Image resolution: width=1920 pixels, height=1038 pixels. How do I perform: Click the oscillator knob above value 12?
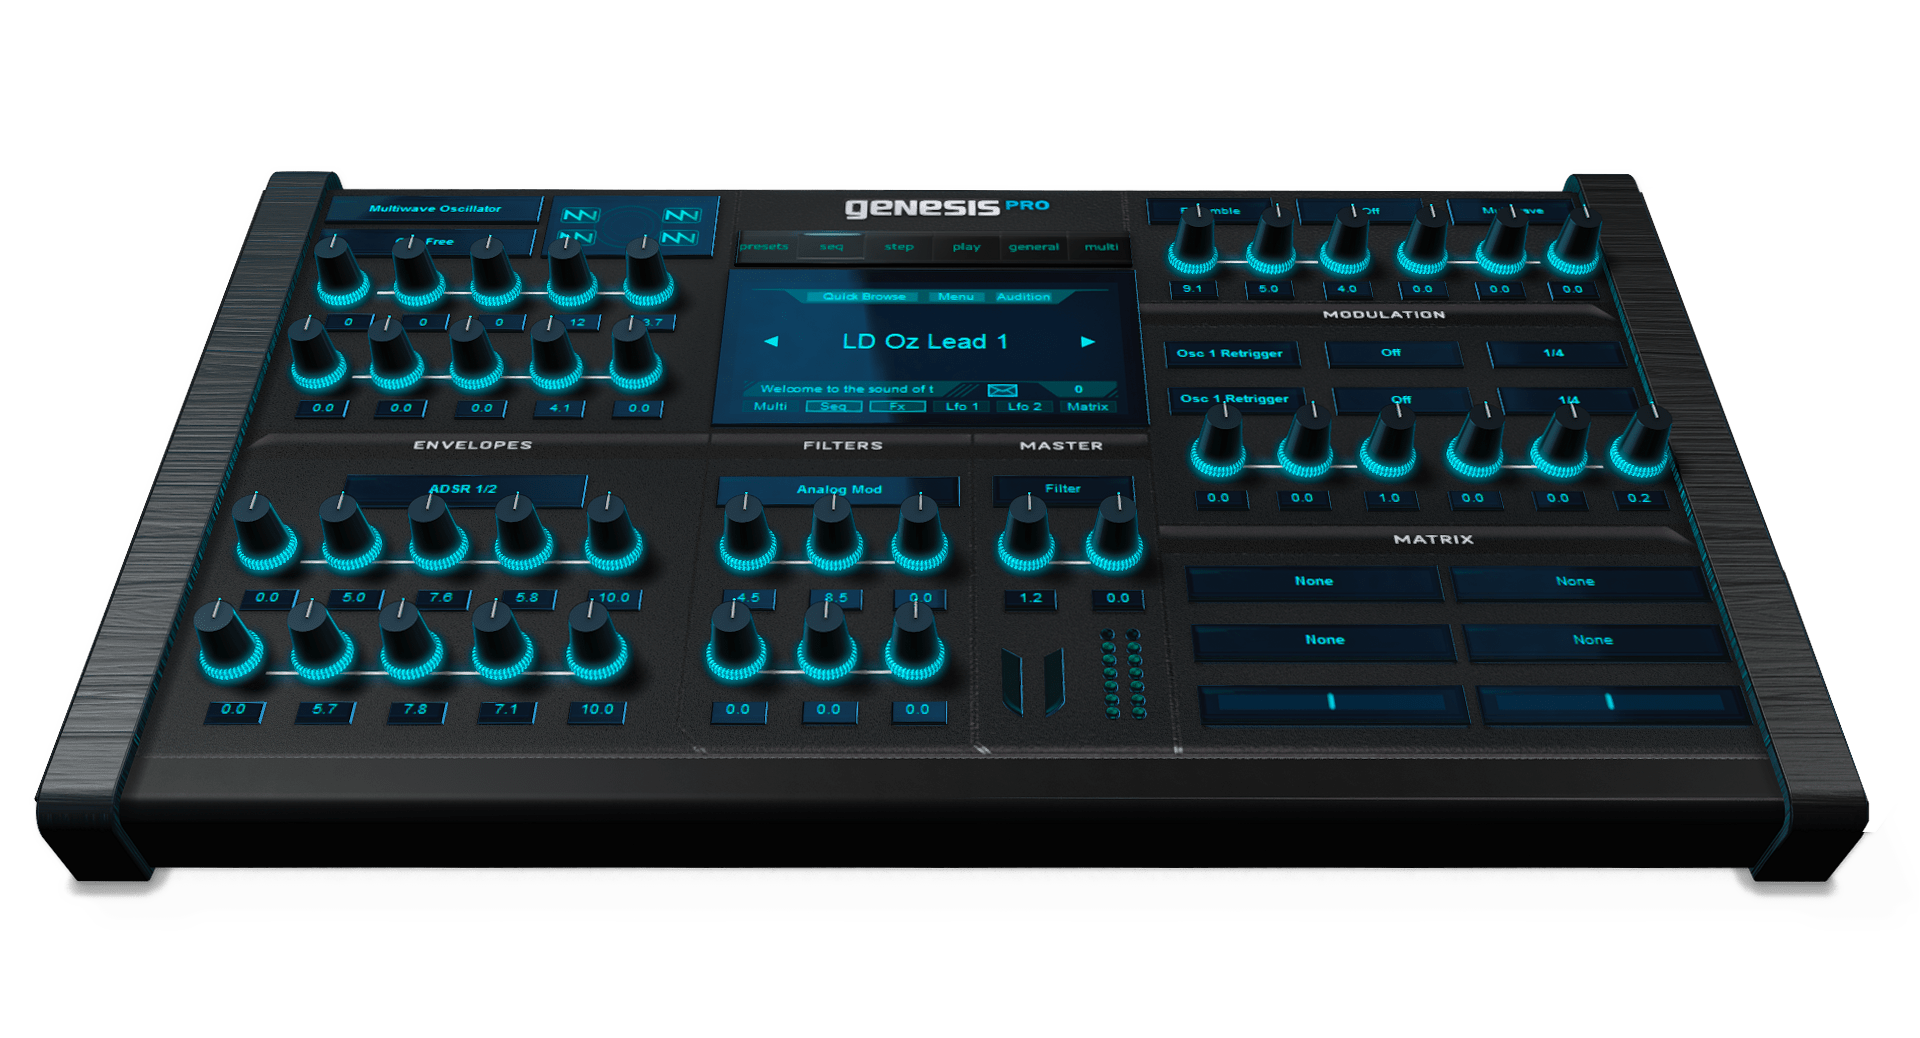pyautogui.click(x=571, y=273)
